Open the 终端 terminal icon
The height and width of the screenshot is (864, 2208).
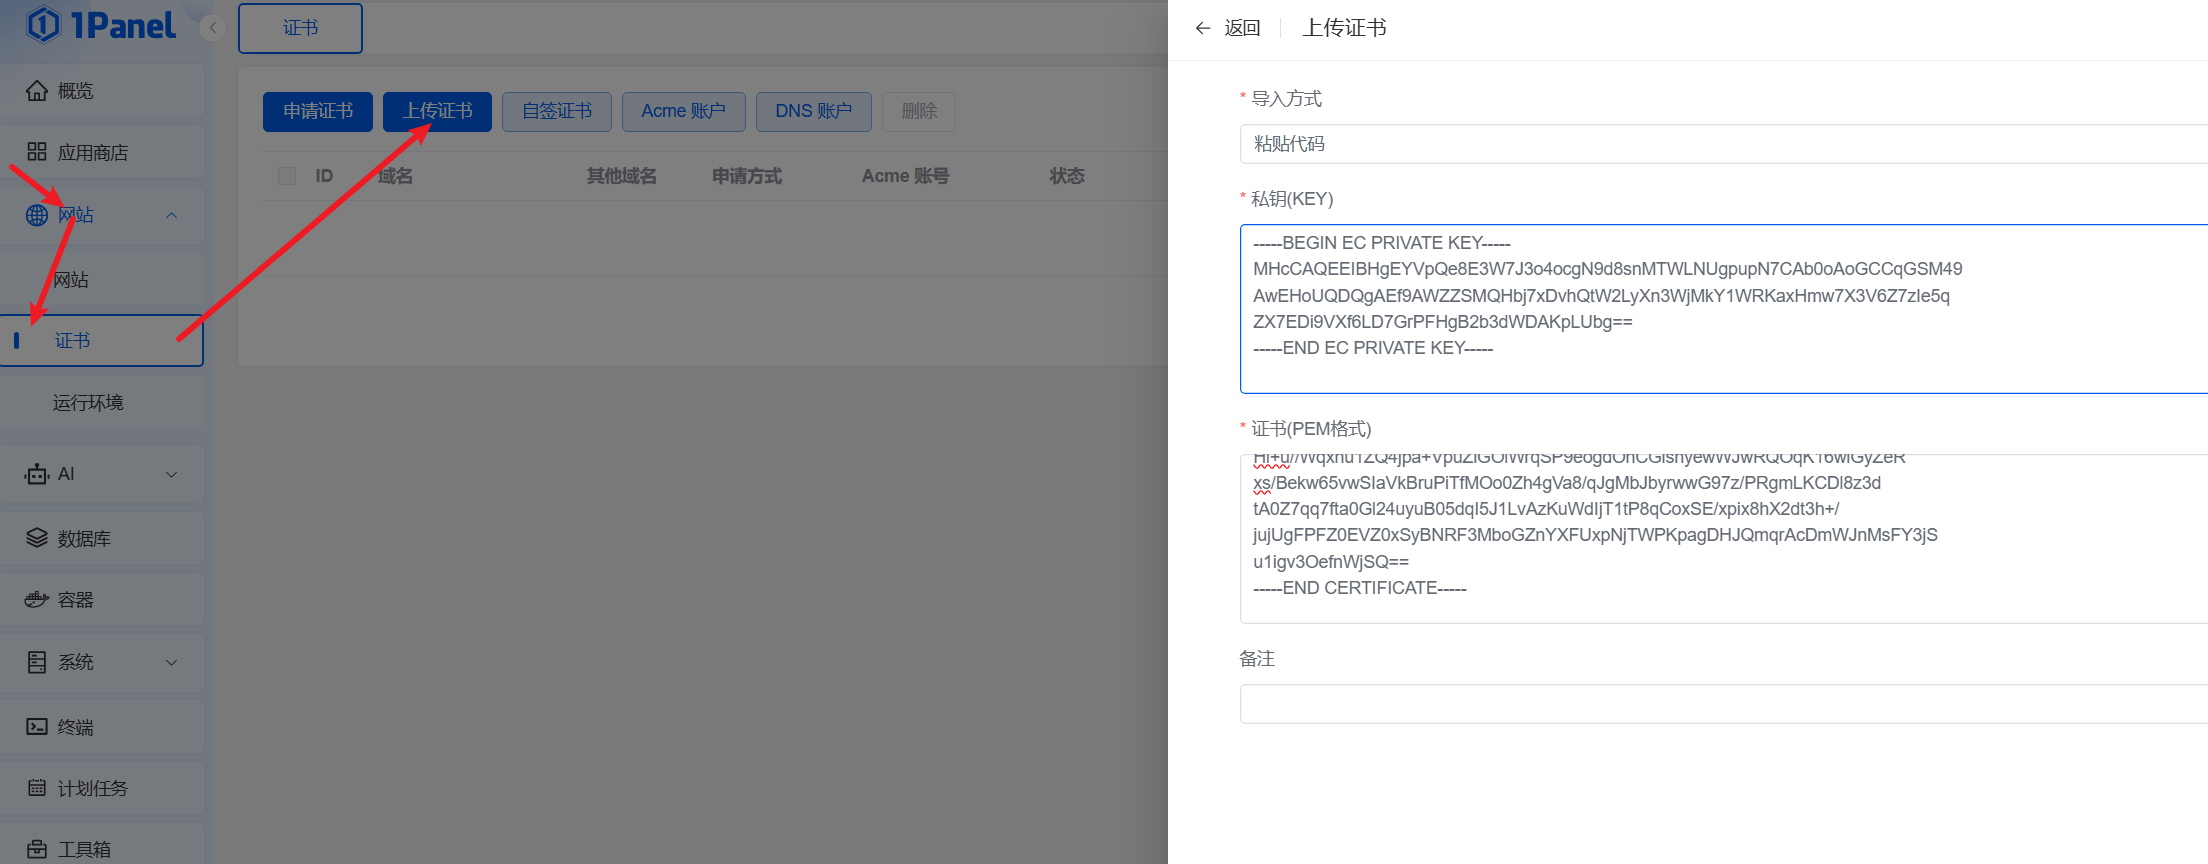[x=37, y=727]
